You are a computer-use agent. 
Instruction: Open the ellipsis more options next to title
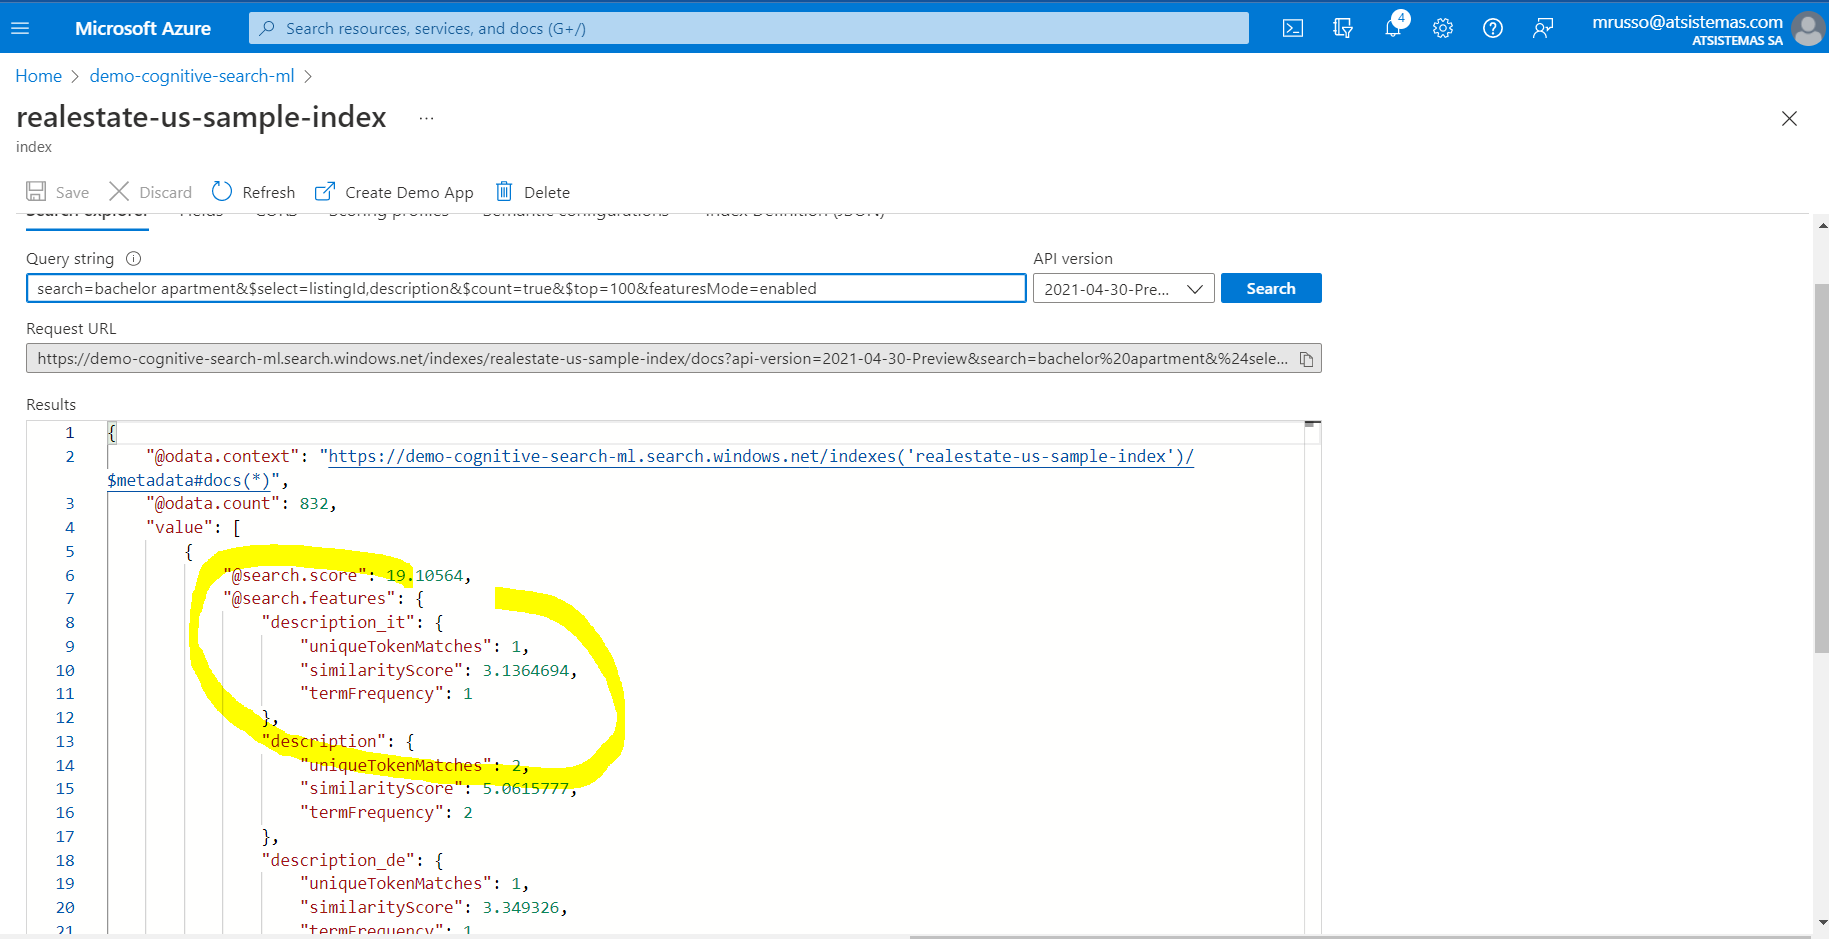pyautogui.click(x=426, y=118)
